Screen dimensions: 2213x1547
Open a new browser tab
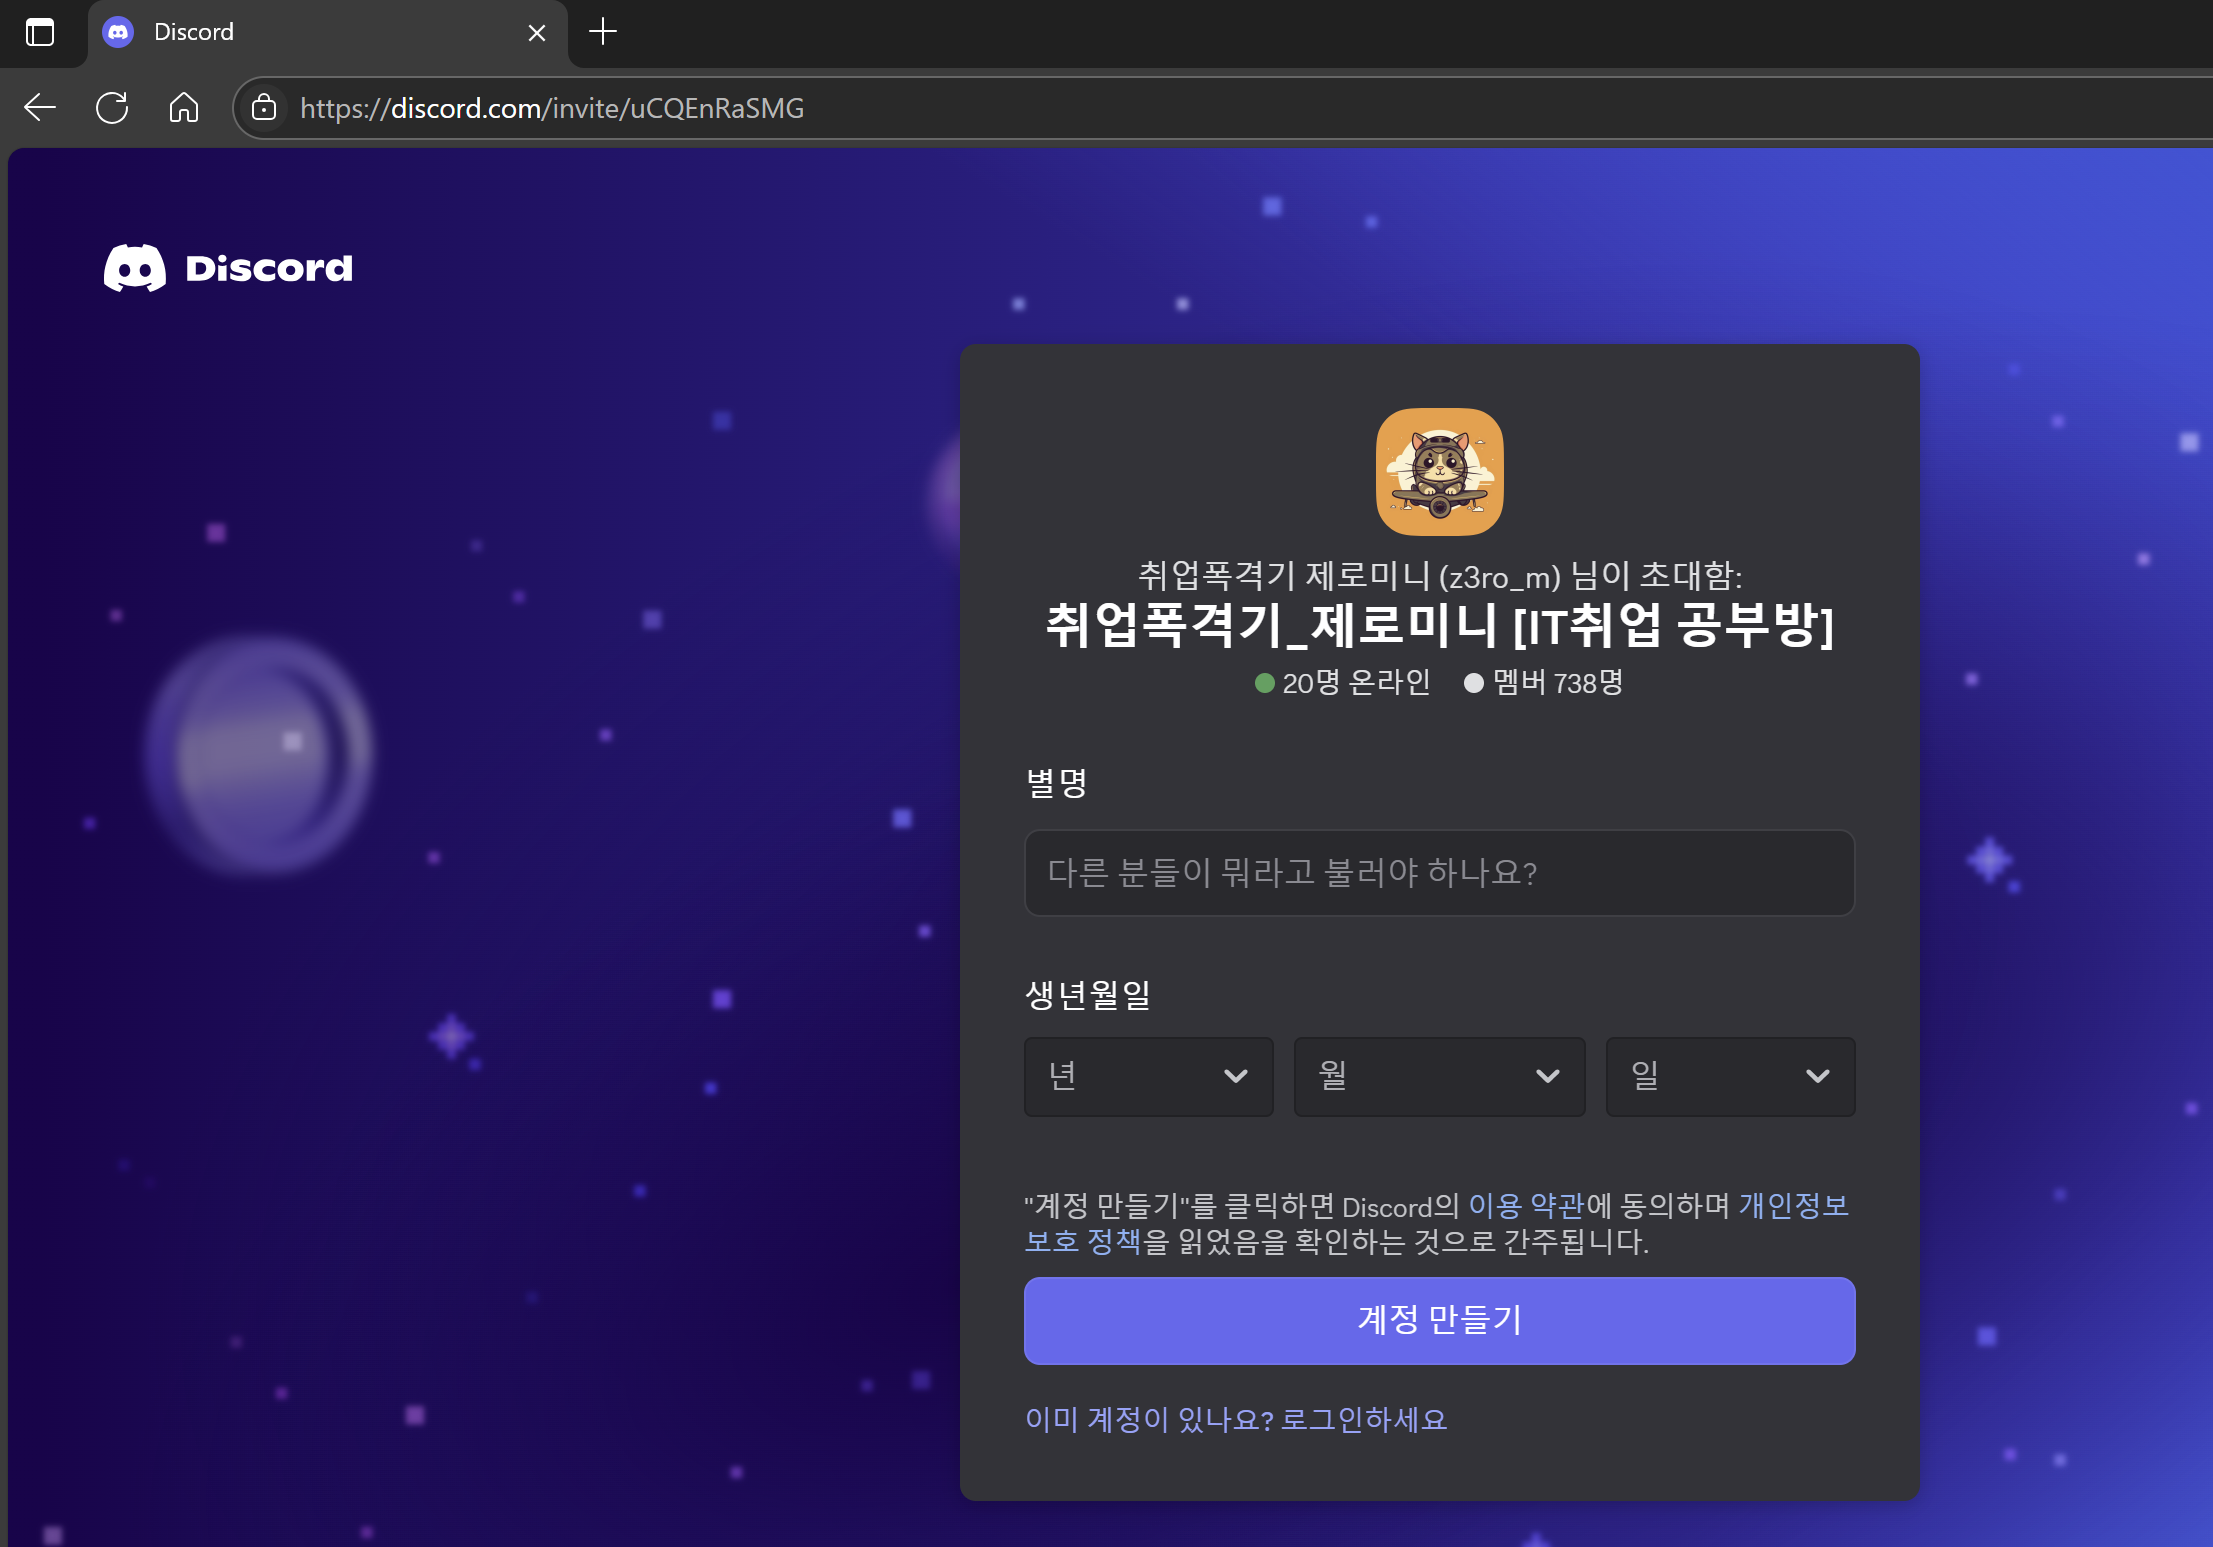[603, 32]
